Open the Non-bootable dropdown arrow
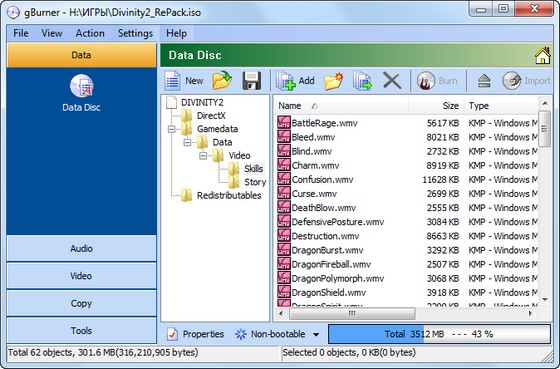Screen dimensions: 560x369 316,335
